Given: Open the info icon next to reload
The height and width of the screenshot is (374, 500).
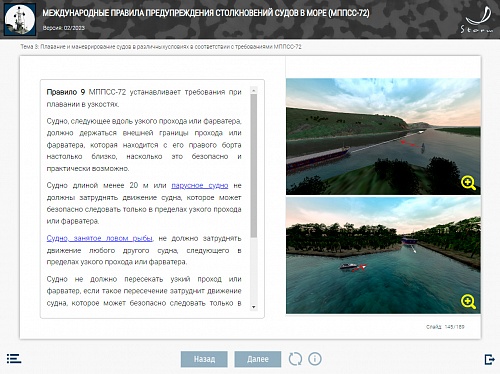Looking at the screenshot, I should [x=315, y=359].
